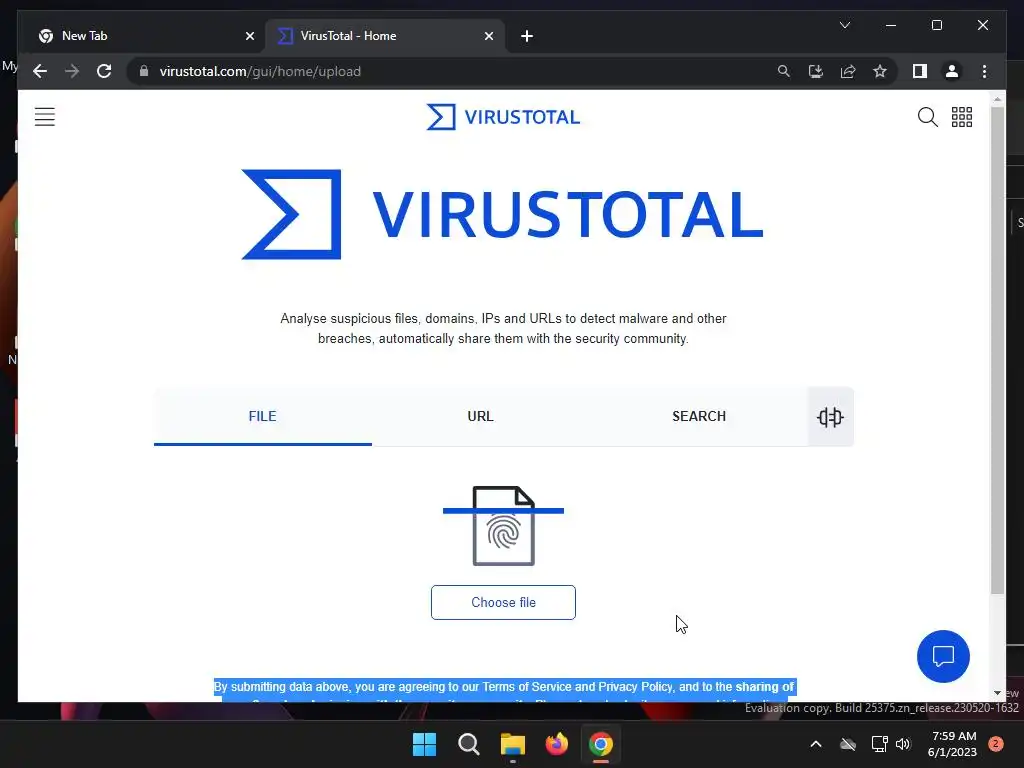Click the API connector icon beside SEARCH
This screenshot has width=1024, height=768.
tap(830, 417)
